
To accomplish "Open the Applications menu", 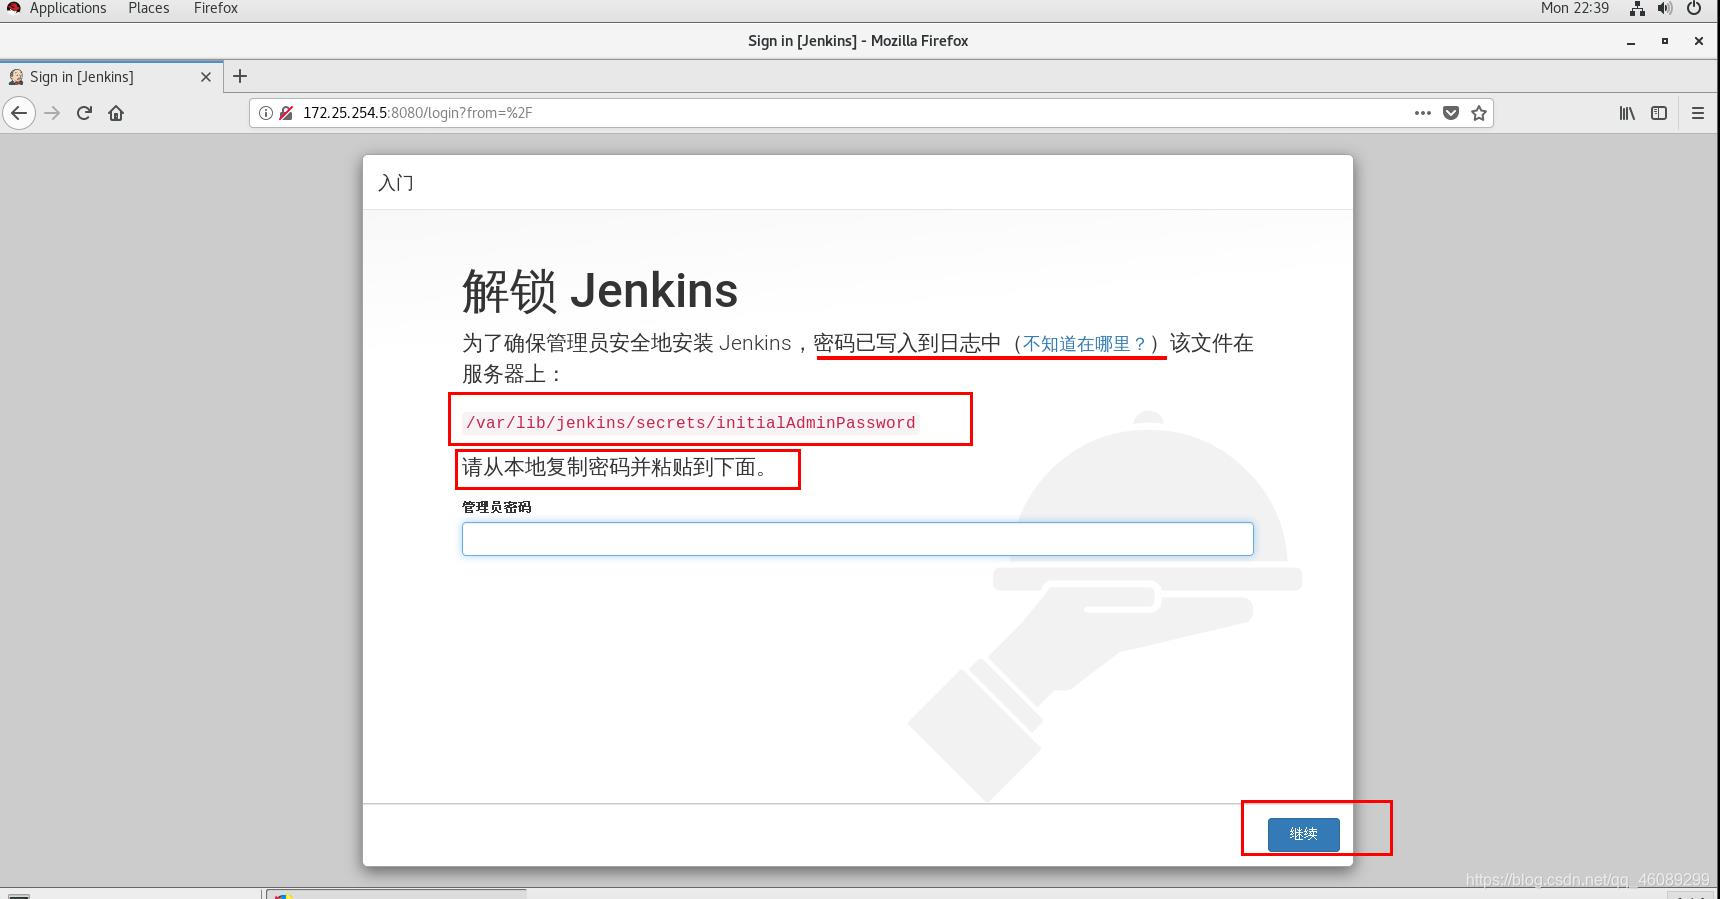I will [x=68, y=8].
